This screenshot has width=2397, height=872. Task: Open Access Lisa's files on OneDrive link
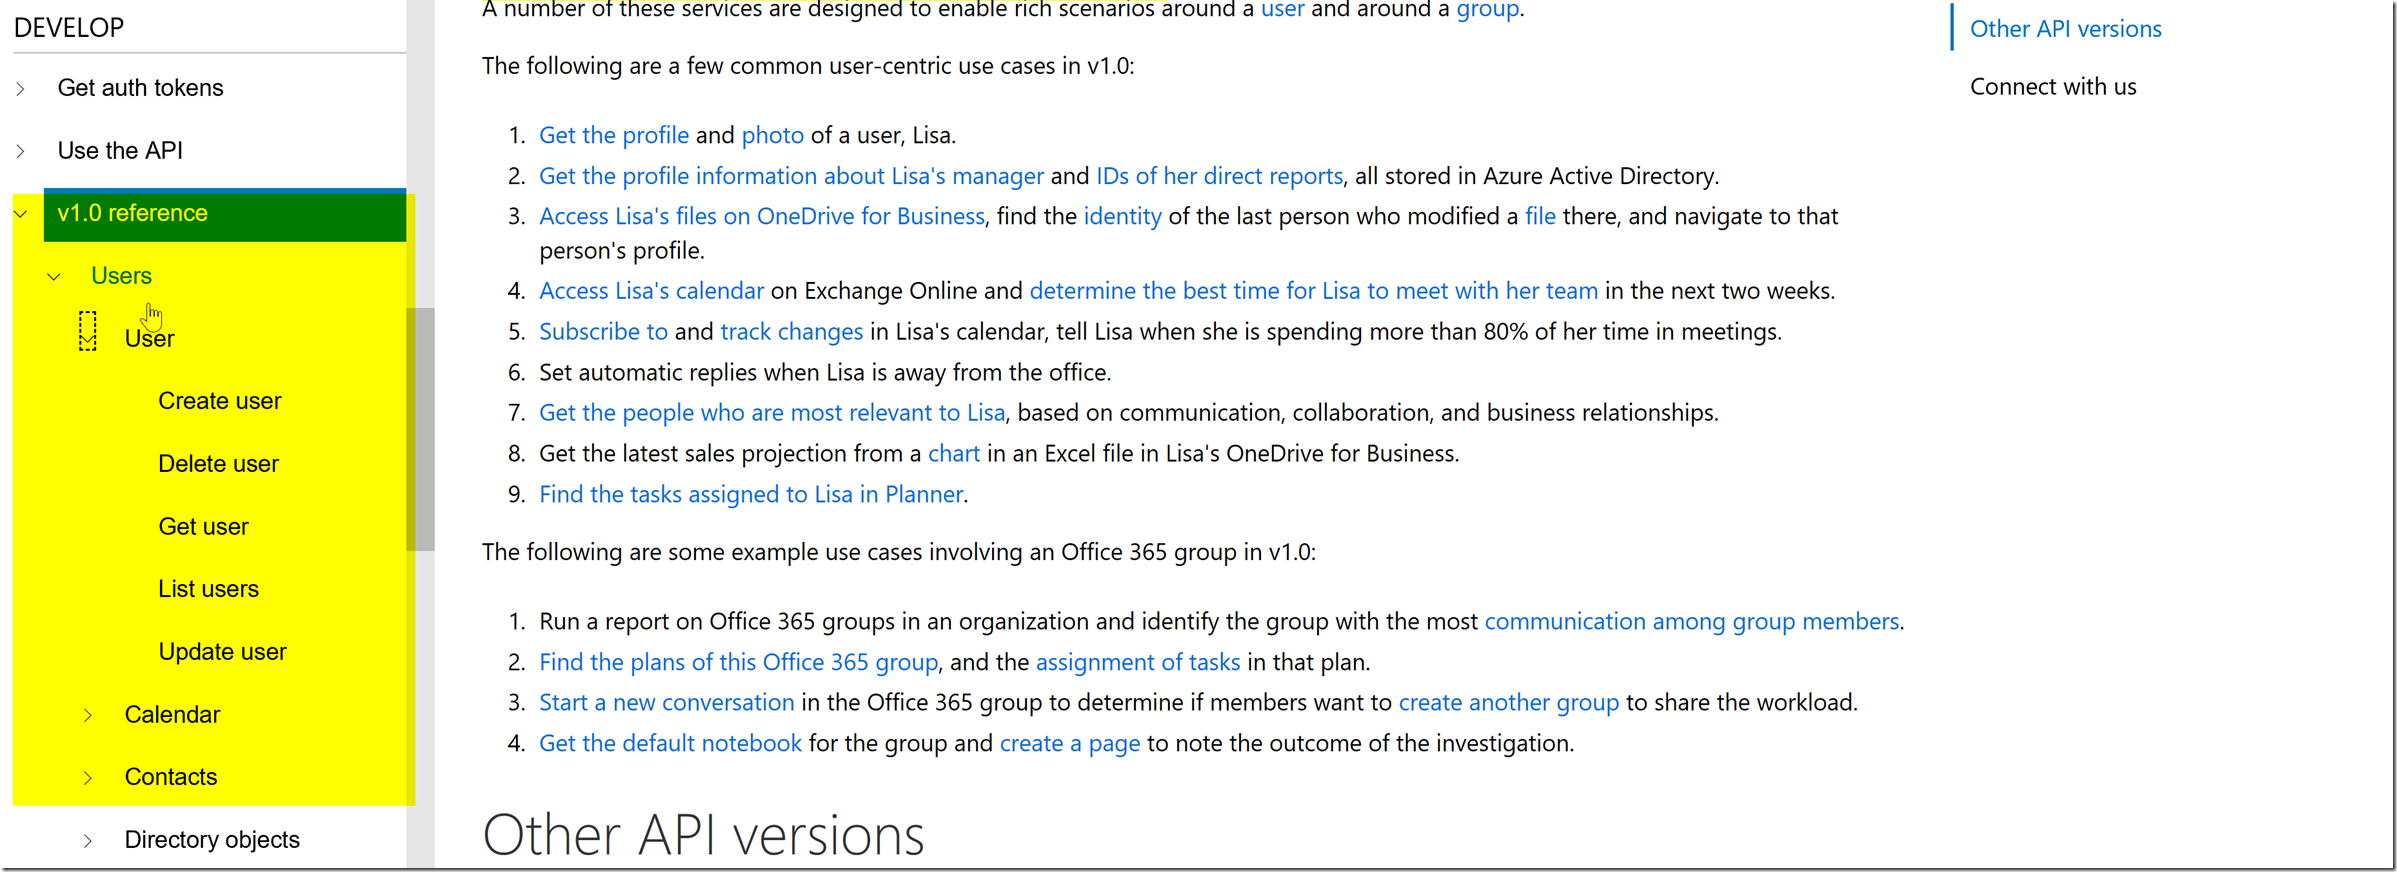(x=762, y=216)
